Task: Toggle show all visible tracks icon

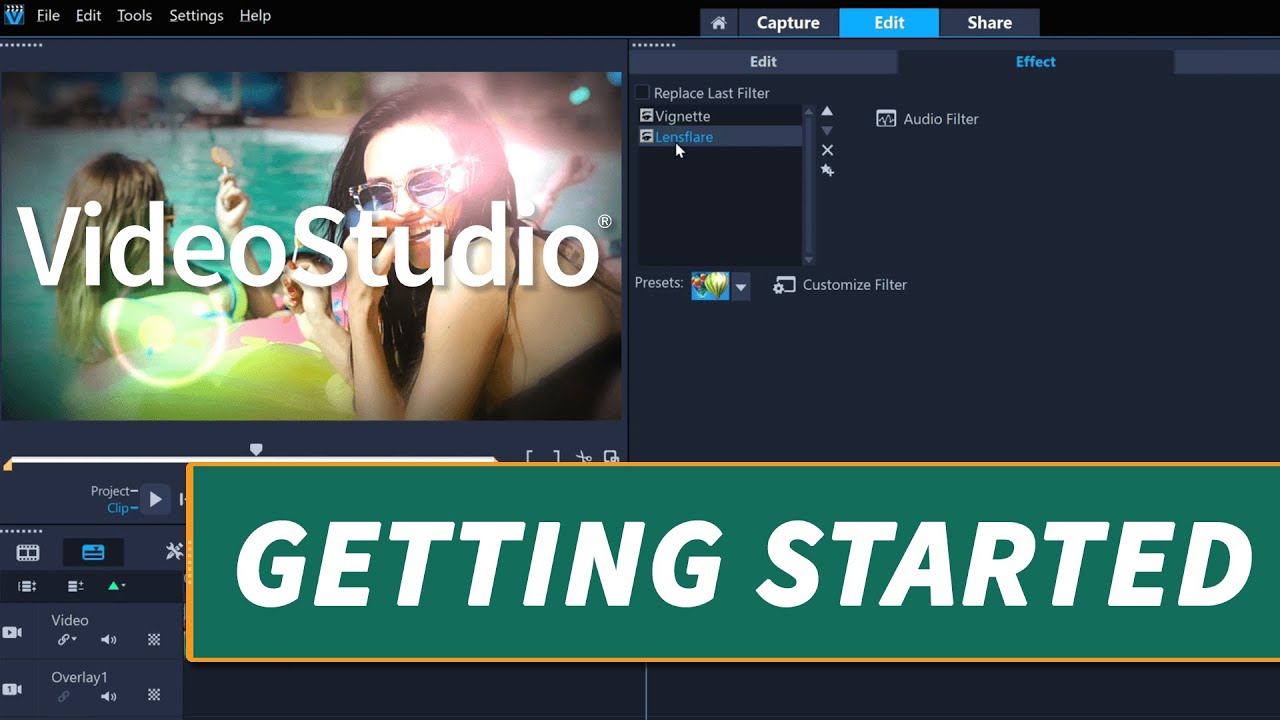Action: coord(27,586)
